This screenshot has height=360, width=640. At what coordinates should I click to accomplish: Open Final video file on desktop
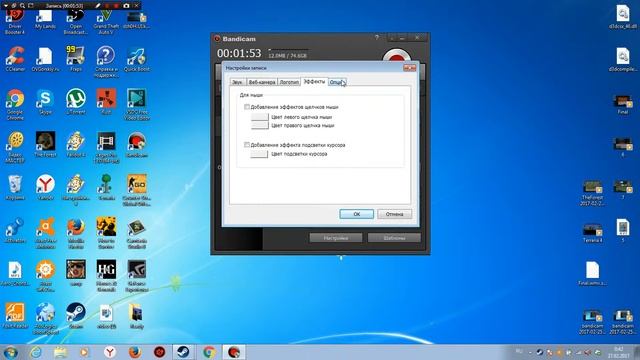622,104
